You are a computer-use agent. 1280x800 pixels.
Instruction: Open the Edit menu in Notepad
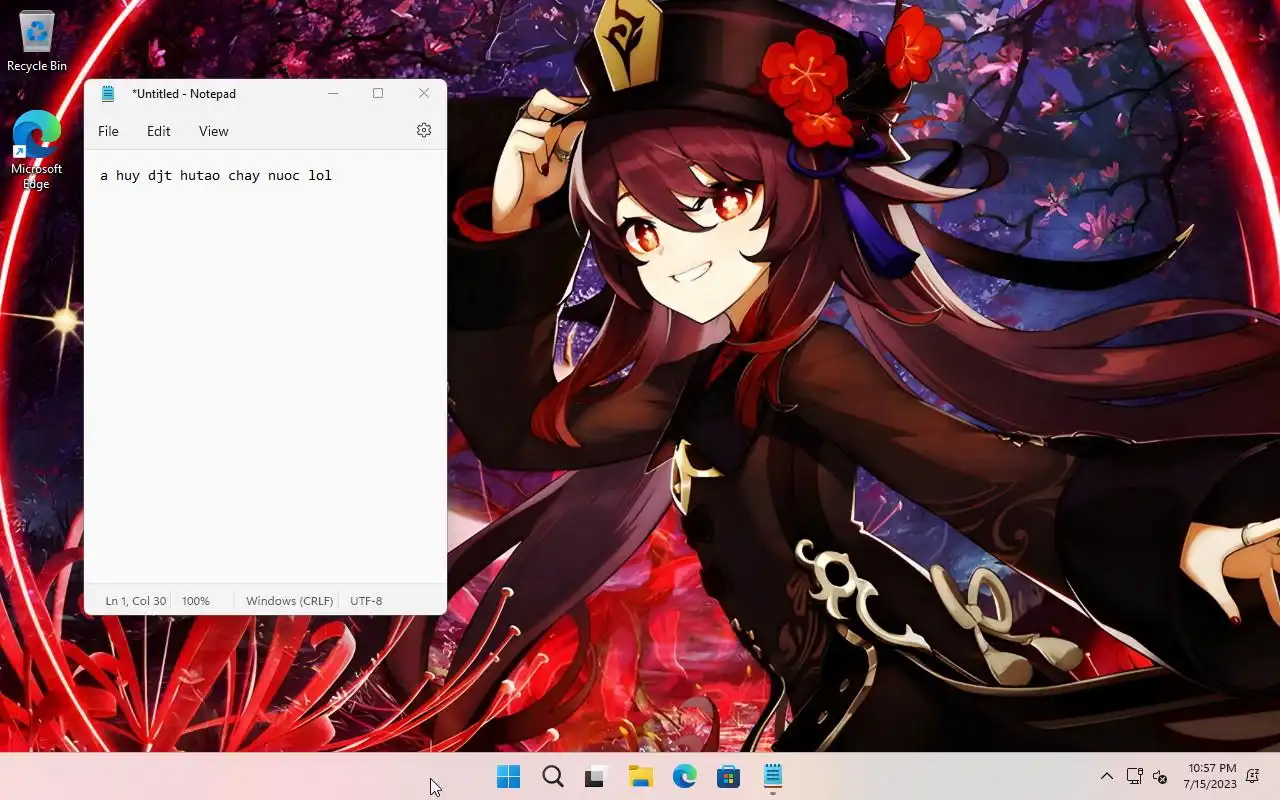click(x=158, y=131)
